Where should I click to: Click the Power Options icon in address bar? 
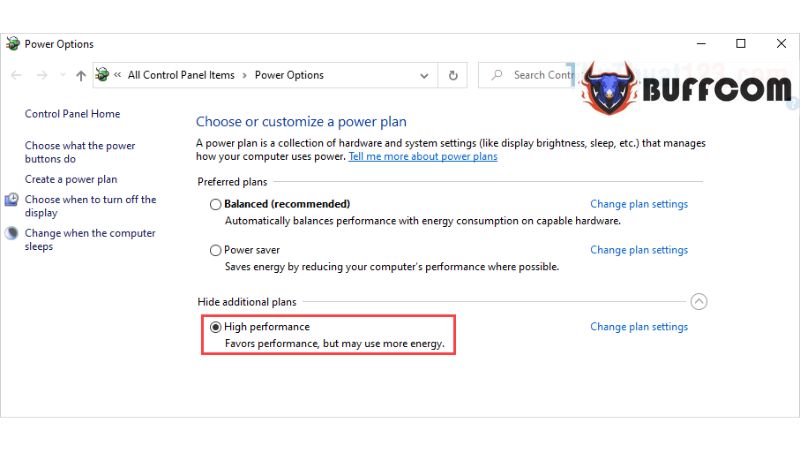coord(102,74)
